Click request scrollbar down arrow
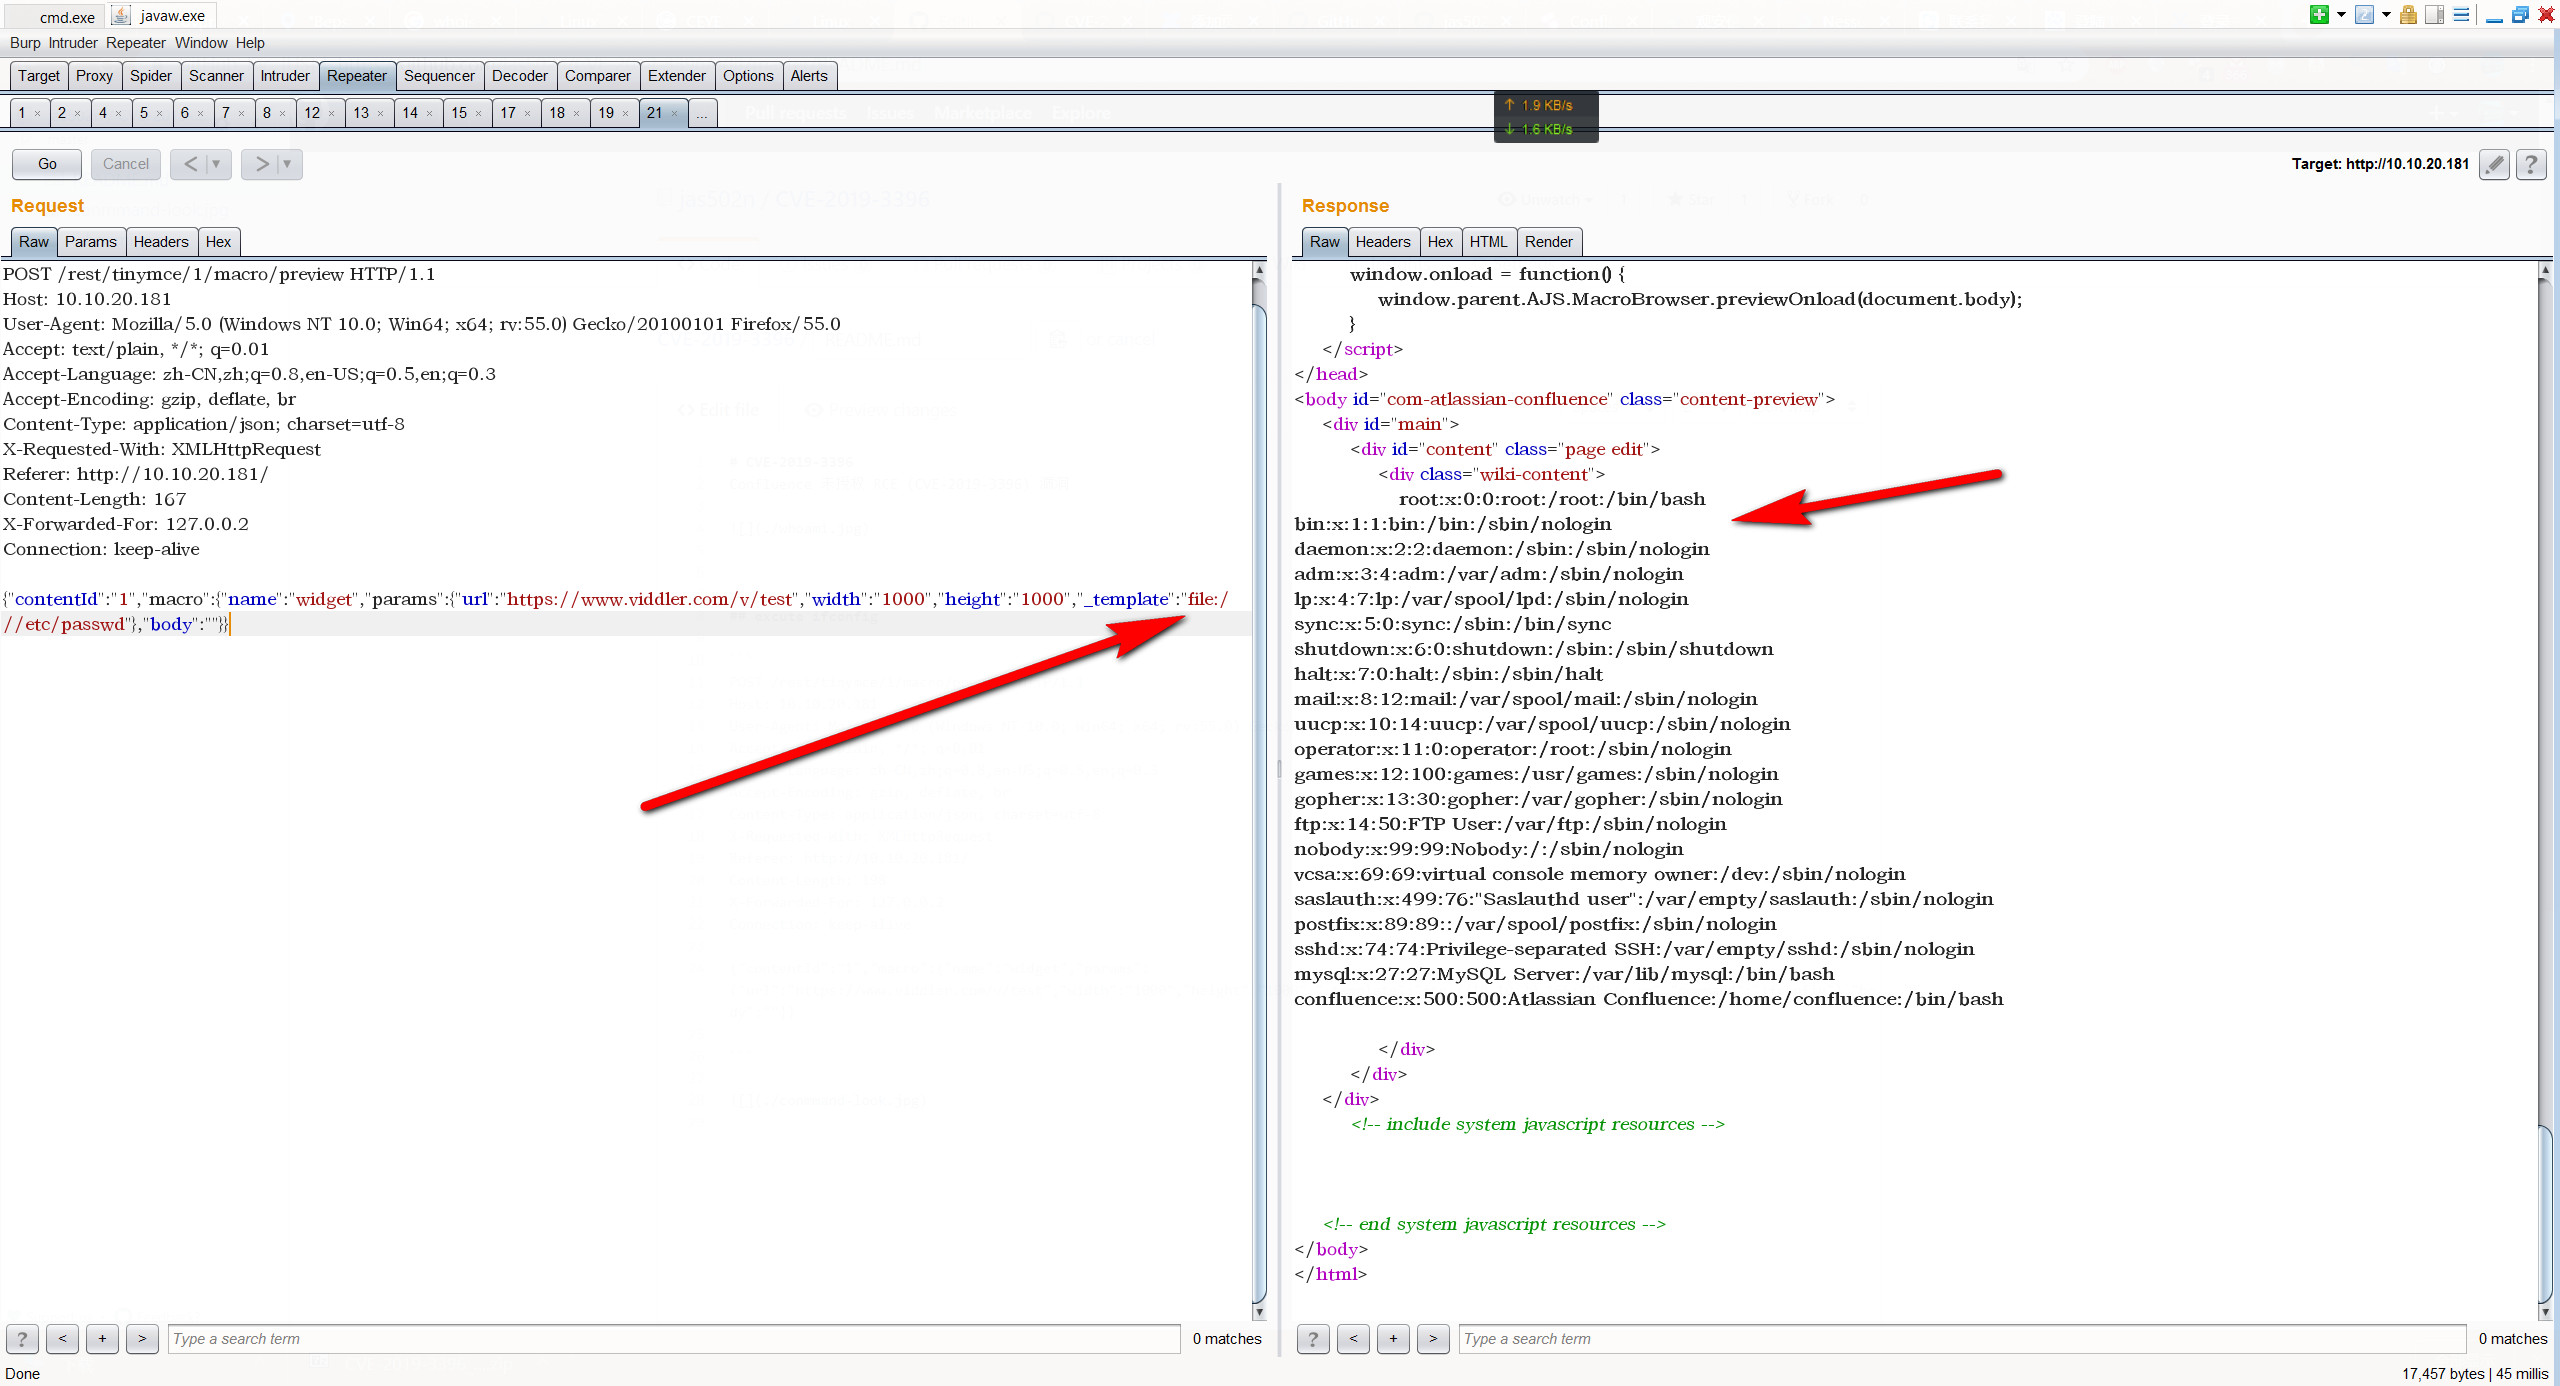Image resolution: width=2560 pixels, height=1386 pixels. point(1259,1312)
